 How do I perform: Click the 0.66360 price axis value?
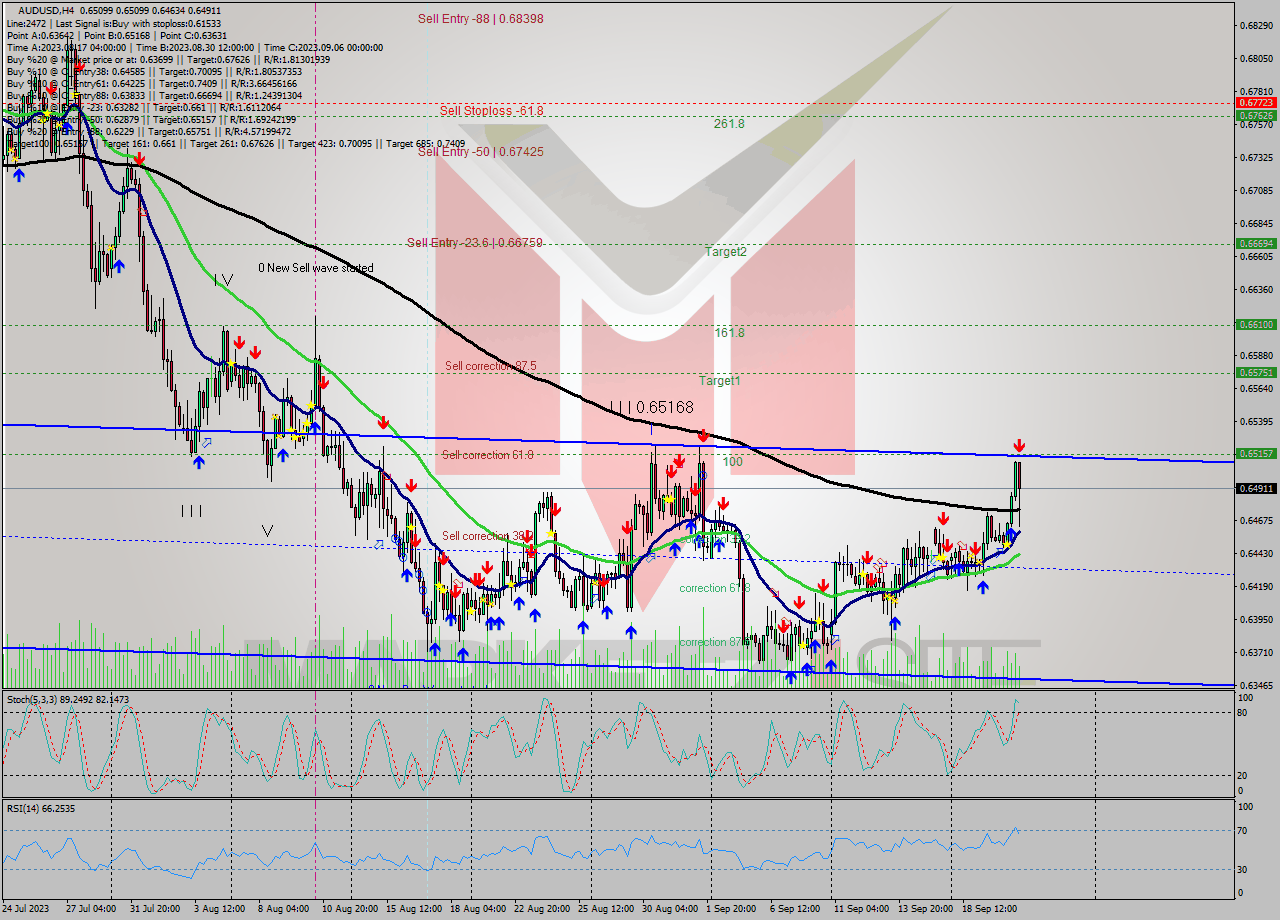click(1255, 290)
